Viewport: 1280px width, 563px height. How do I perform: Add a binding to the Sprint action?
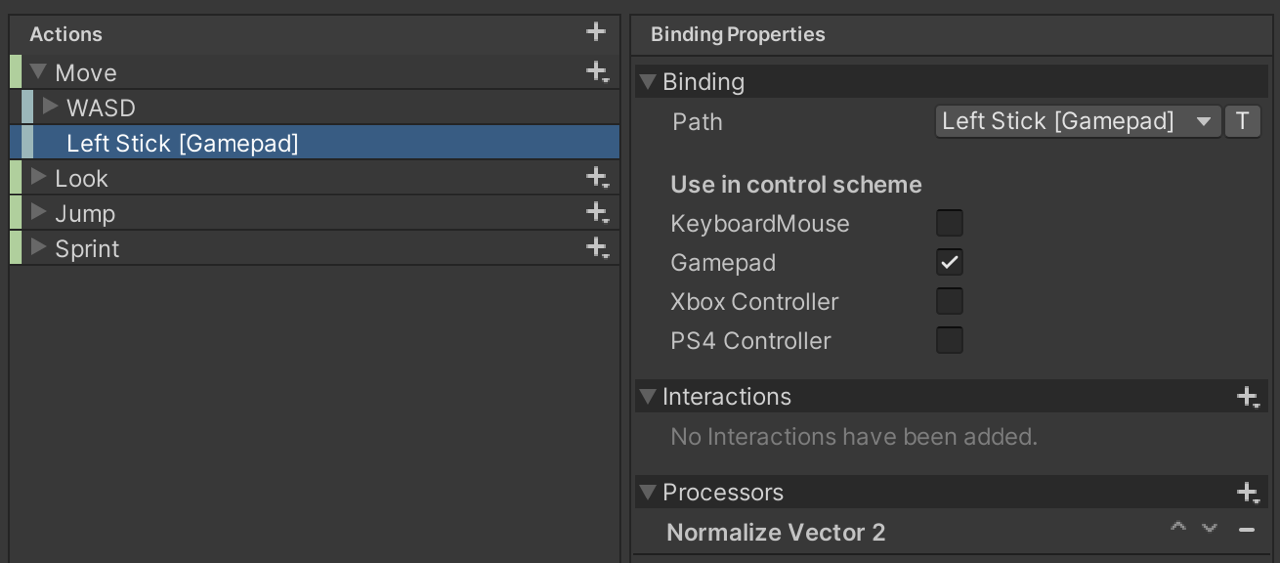click(x=597, y=248)
